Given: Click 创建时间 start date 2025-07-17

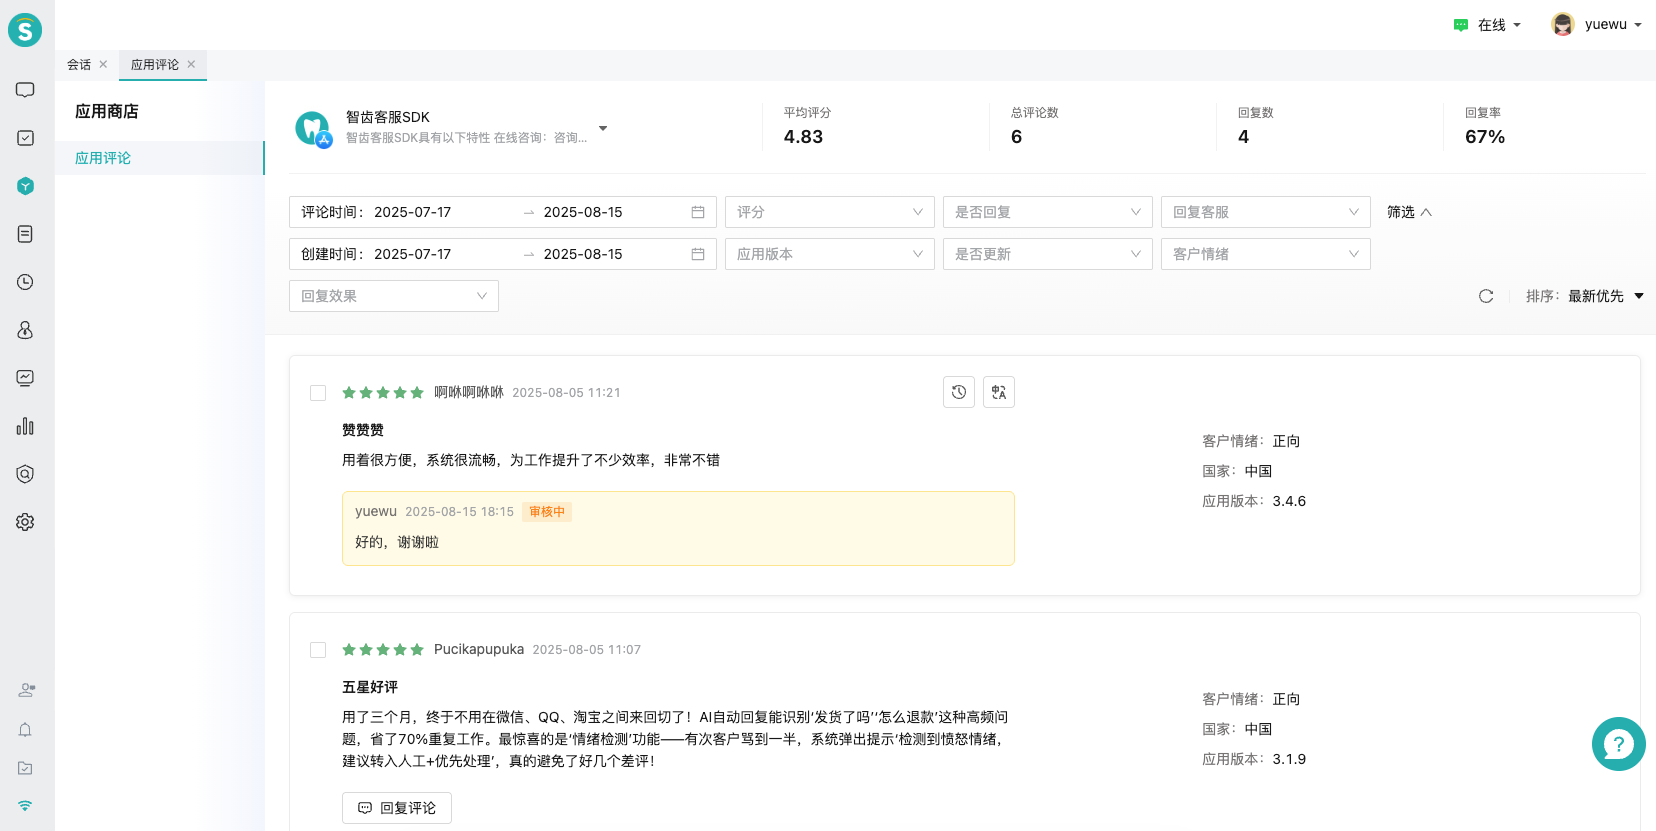Looking at the screenshot, I should [x=412, y=254].
